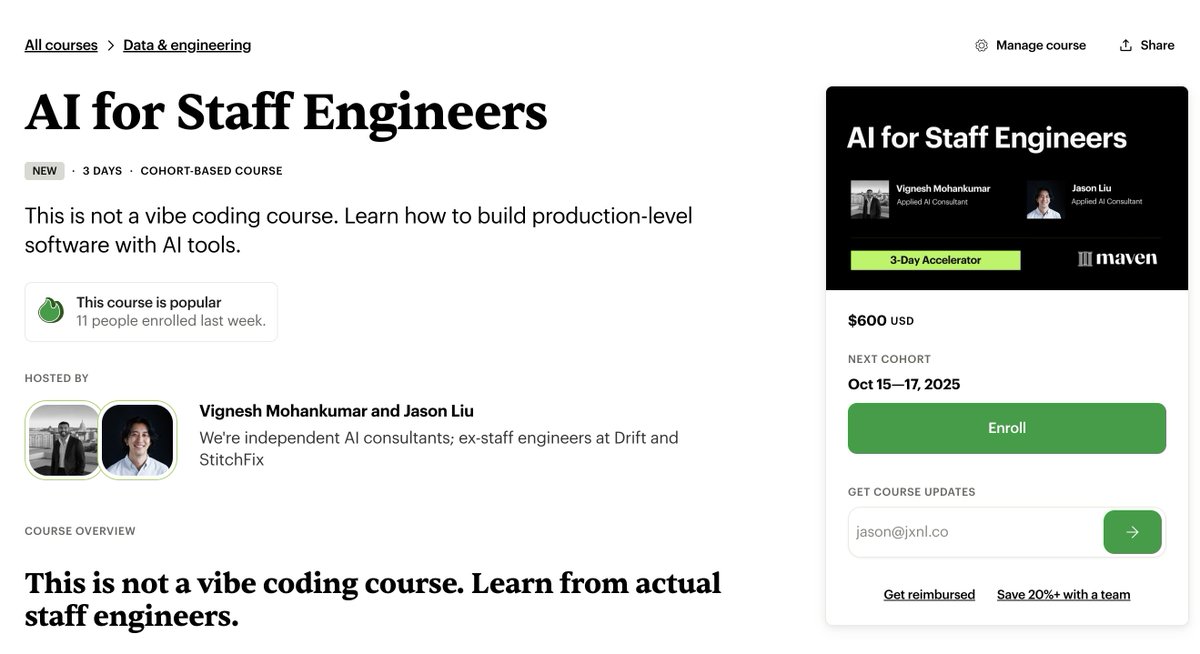Click the NEW badge under title

(45, 171)
